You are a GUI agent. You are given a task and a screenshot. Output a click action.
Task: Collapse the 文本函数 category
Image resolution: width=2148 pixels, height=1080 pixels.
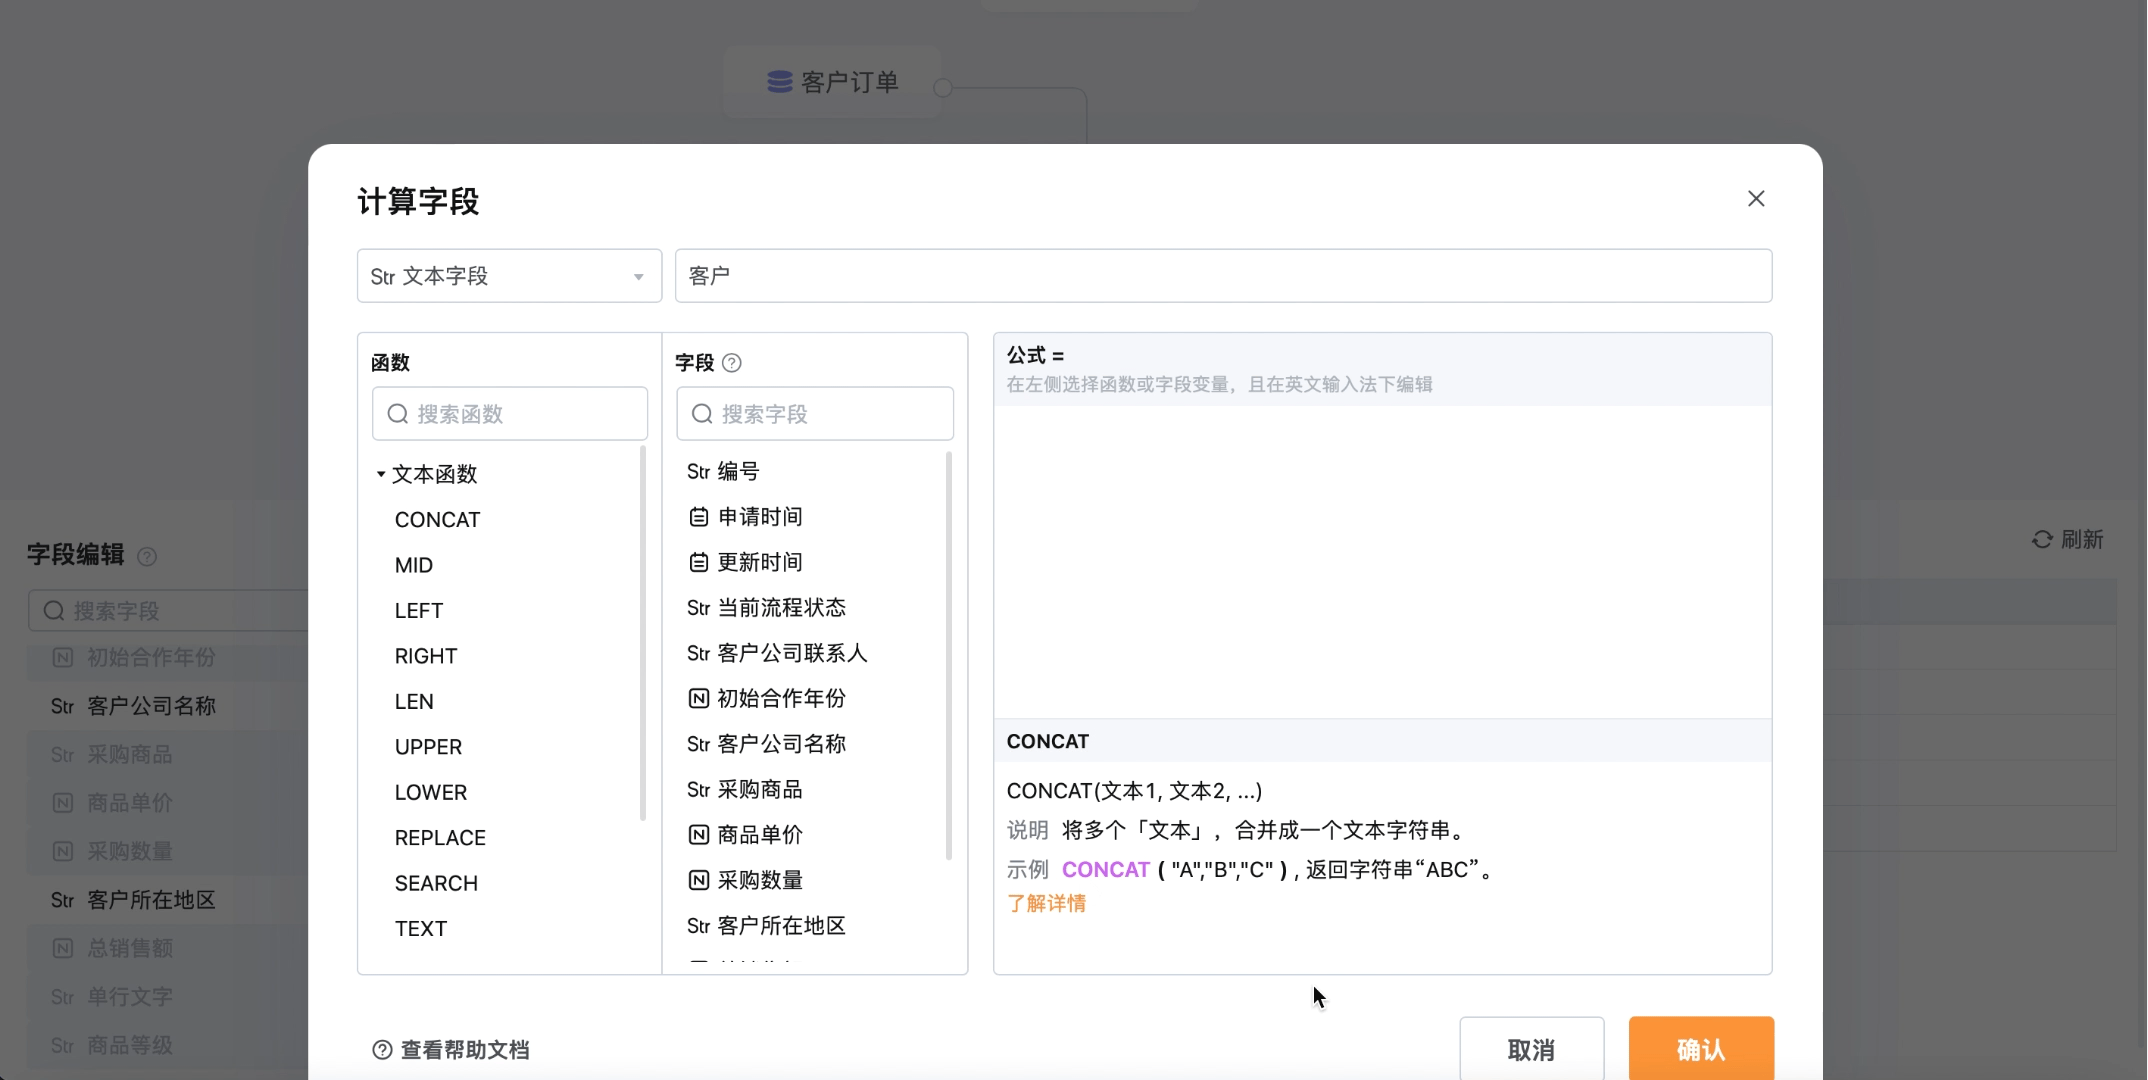pyautogui.click(x=381, y=474)
